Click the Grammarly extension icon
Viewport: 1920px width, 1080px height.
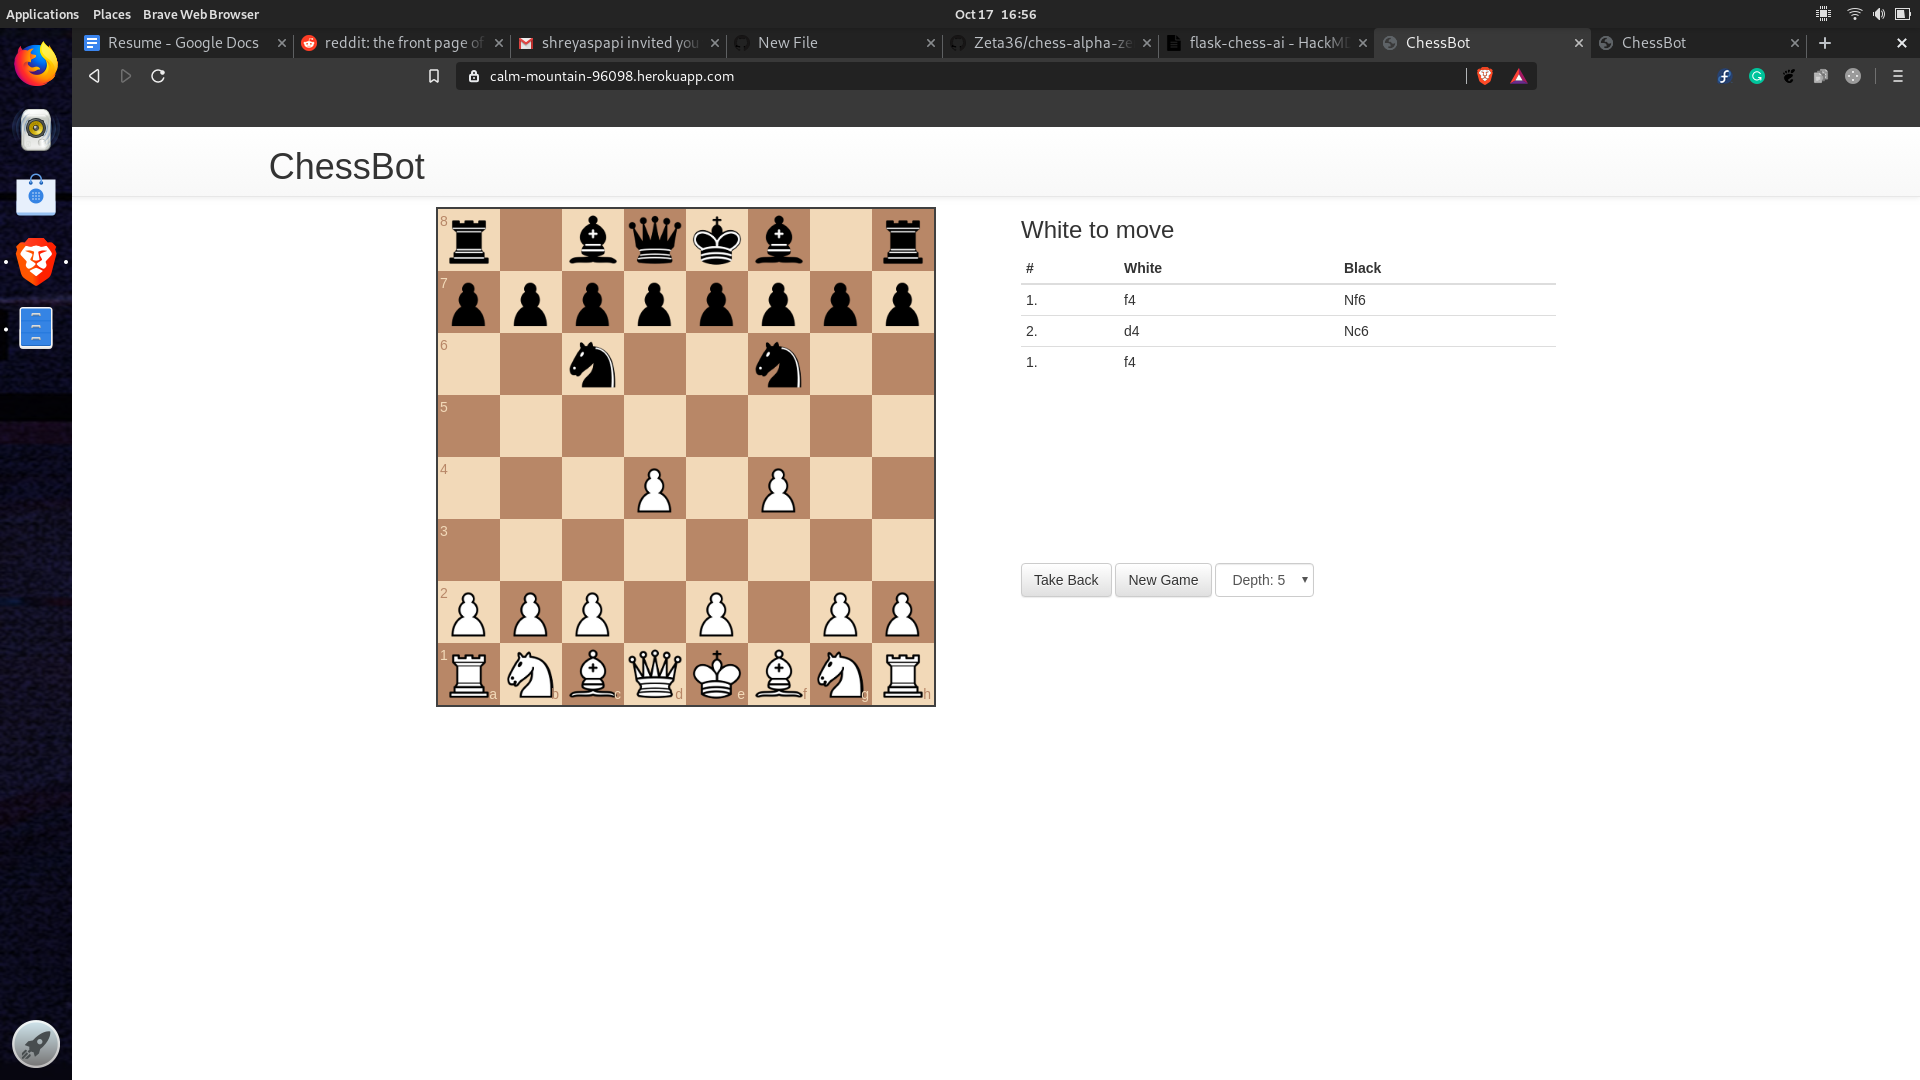(x=1757, y=76)
